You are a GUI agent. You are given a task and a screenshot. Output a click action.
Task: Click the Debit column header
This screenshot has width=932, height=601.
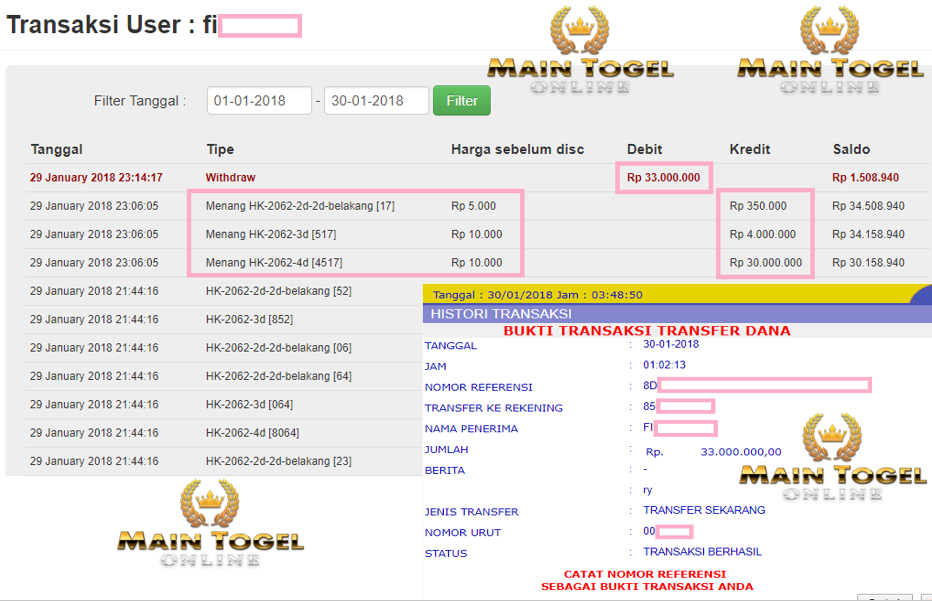pyautogui.click(x=645, y=149)
